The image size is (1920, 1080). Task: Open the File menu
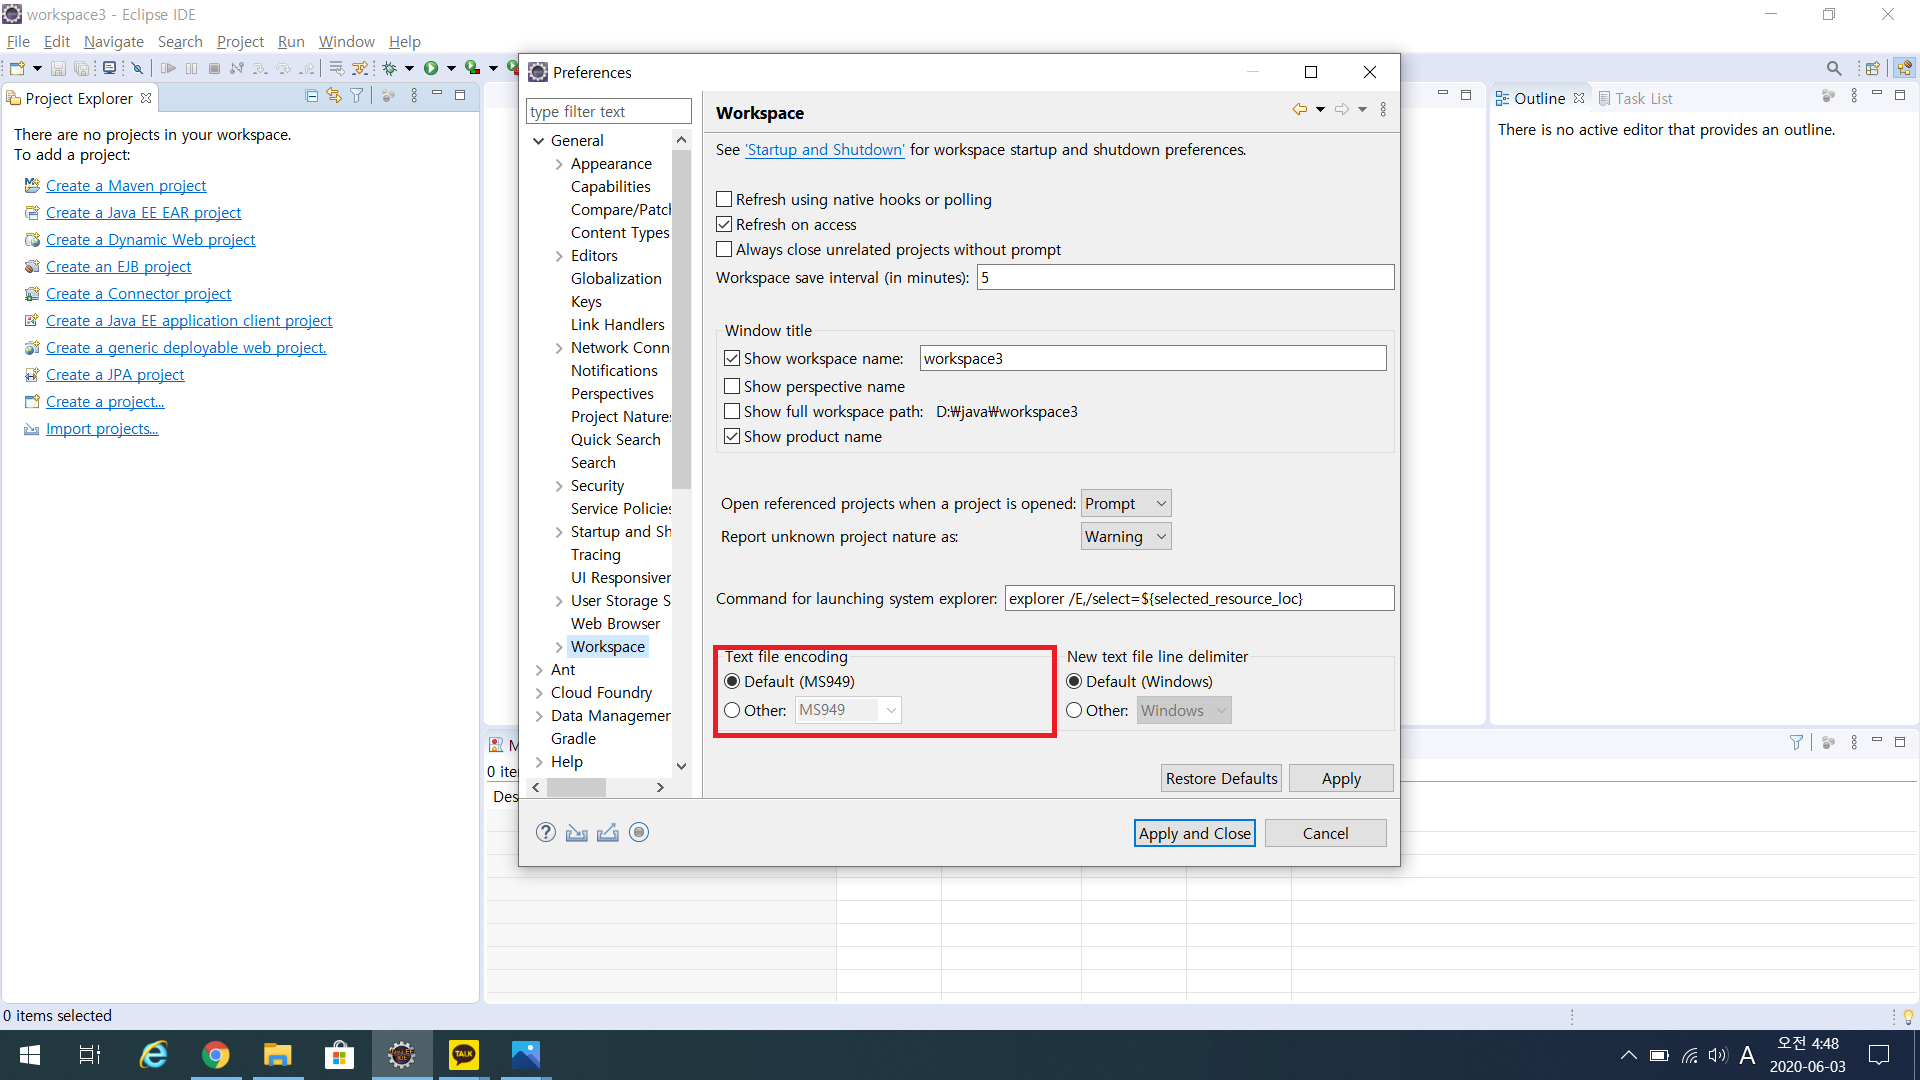click(x=18, y=41)
